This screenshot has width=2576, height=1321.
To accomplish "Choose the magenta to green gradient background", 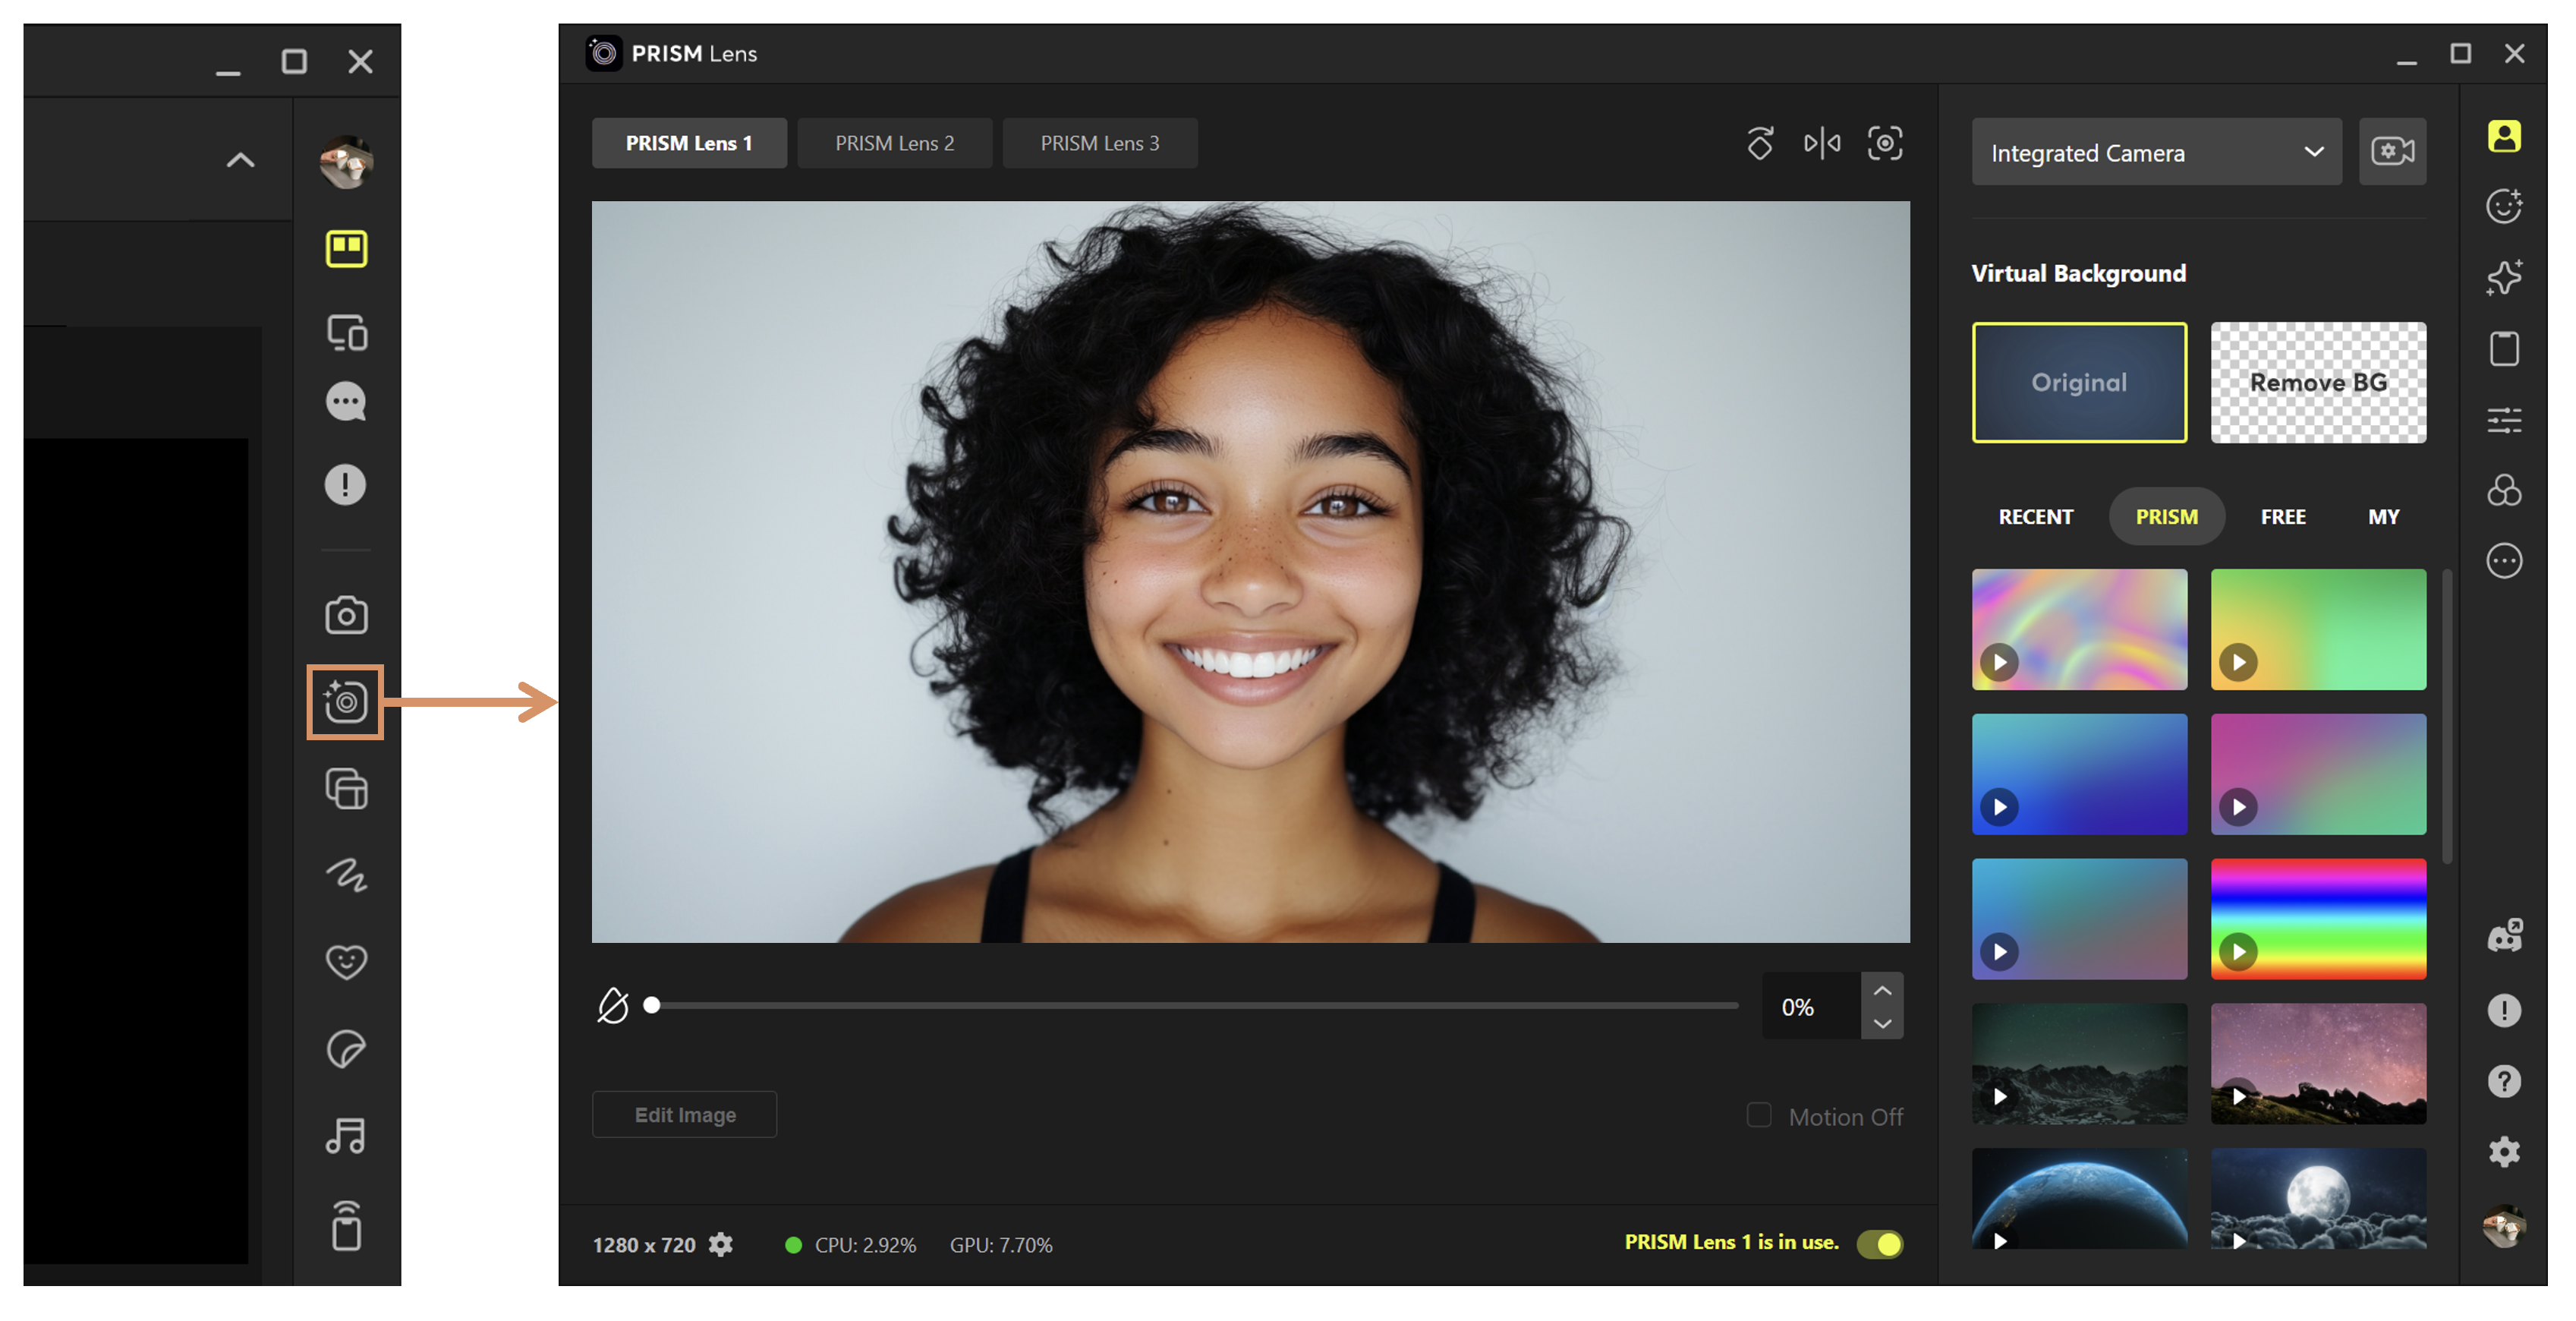I will [2318, 774].
